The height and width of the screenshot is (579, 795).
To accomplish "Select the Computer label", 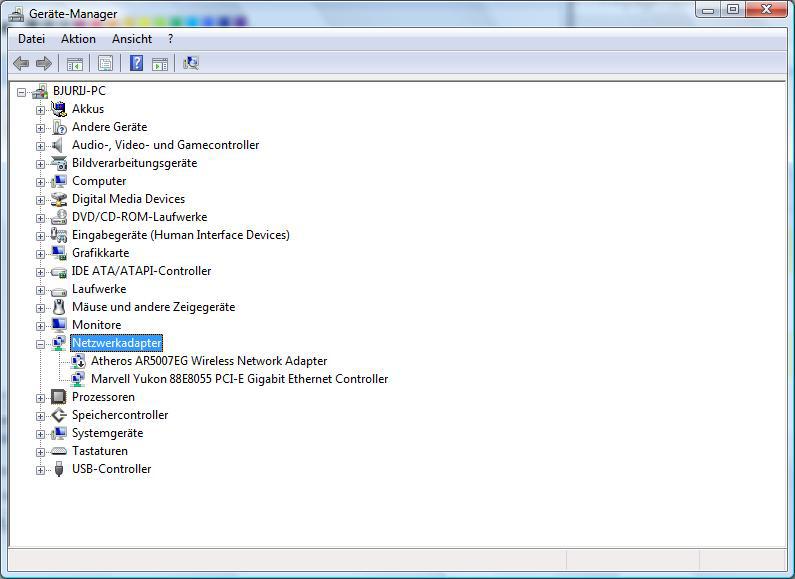I will [x=99, y=181].
